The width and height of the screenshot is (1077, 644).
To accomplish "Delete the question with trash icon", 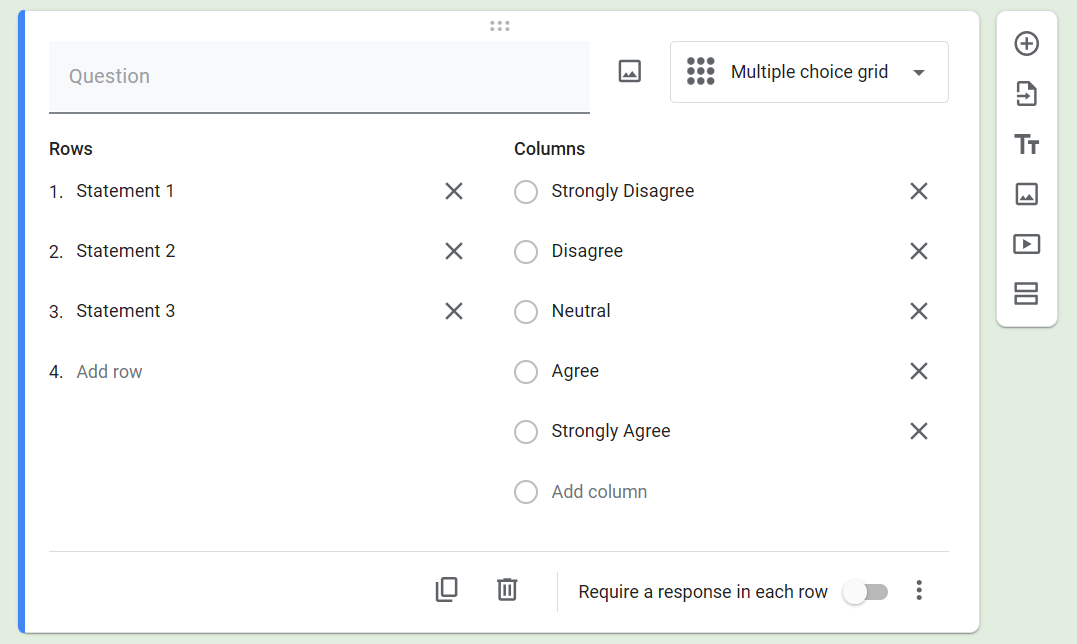I will [507, 590].
